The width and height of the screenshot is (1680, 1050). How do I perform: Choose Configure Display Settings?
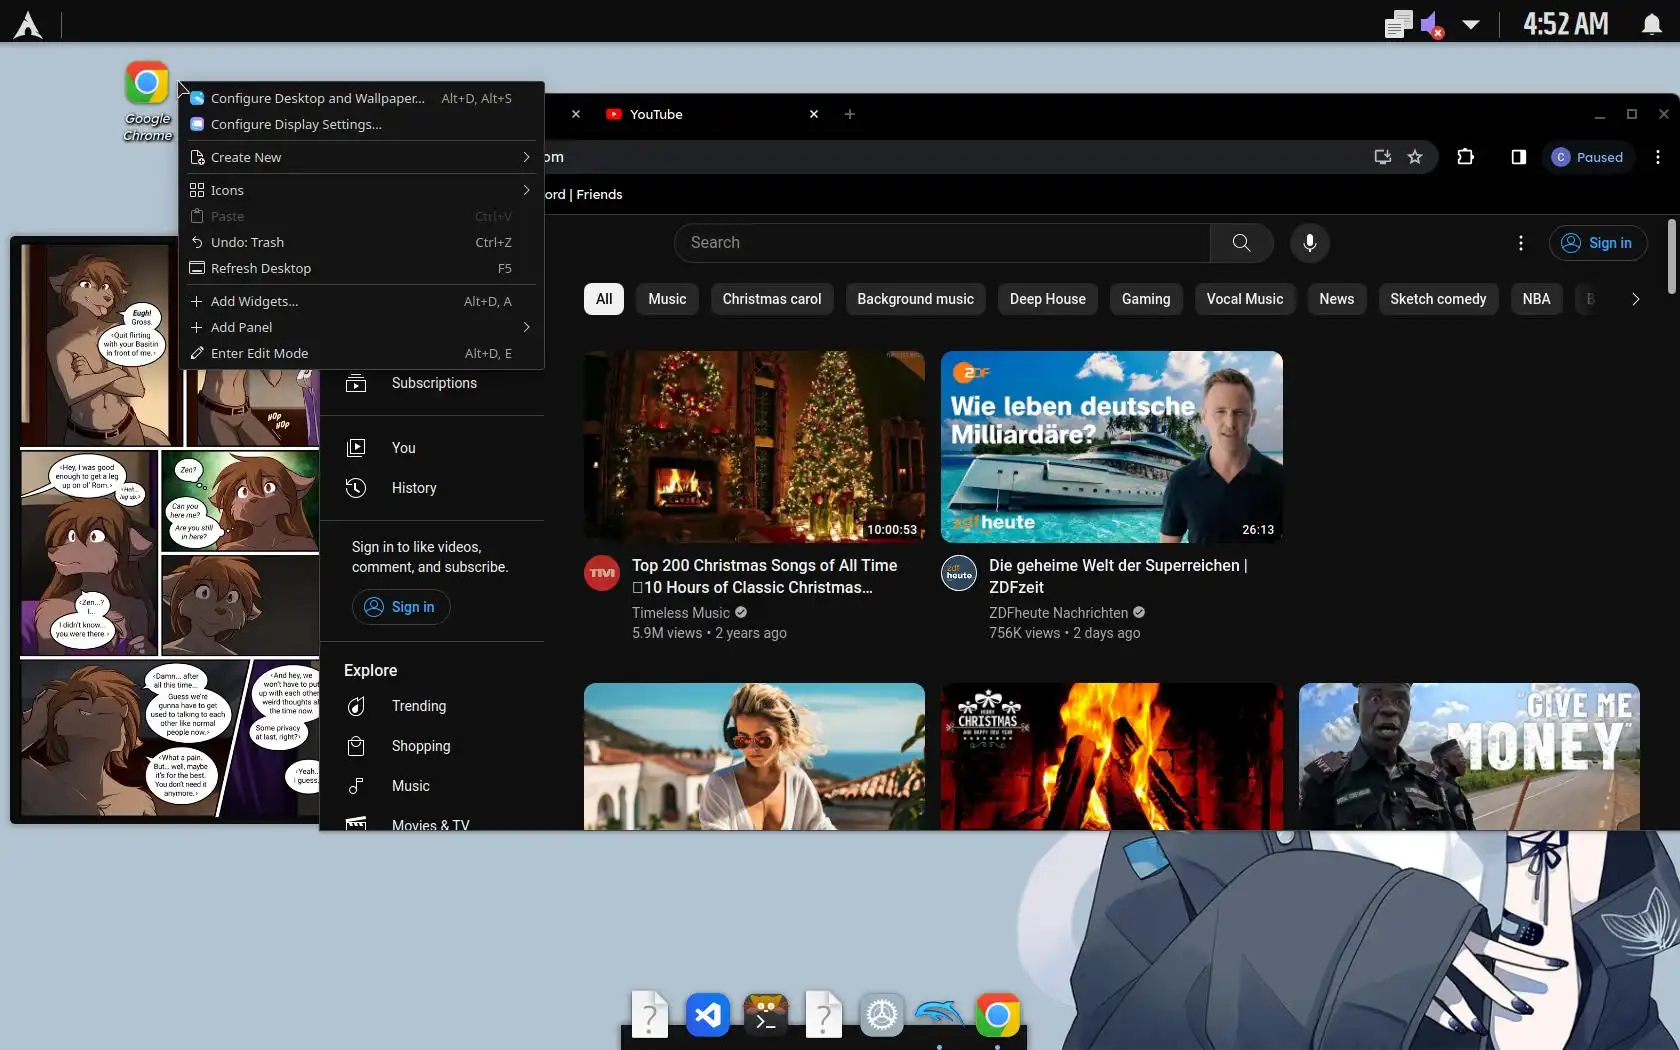click(x=361, y=124)
